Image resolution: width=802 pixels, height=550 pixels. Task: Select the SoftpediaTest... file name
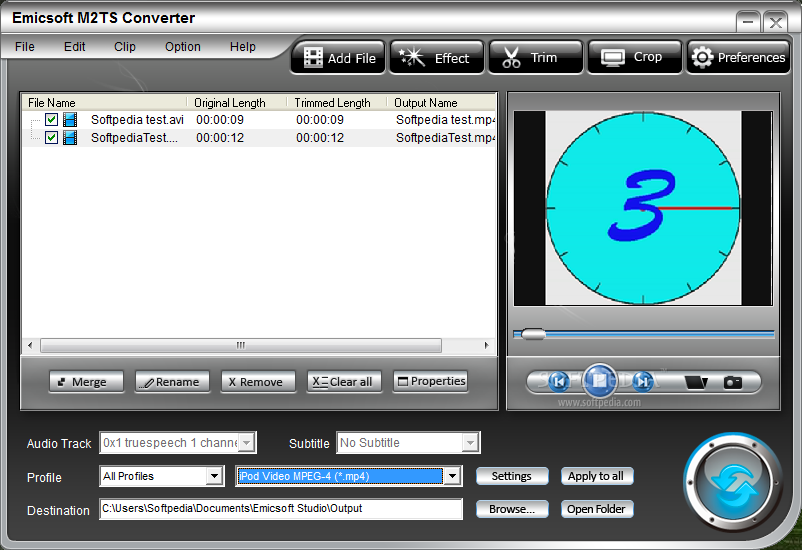pos(135,138)
